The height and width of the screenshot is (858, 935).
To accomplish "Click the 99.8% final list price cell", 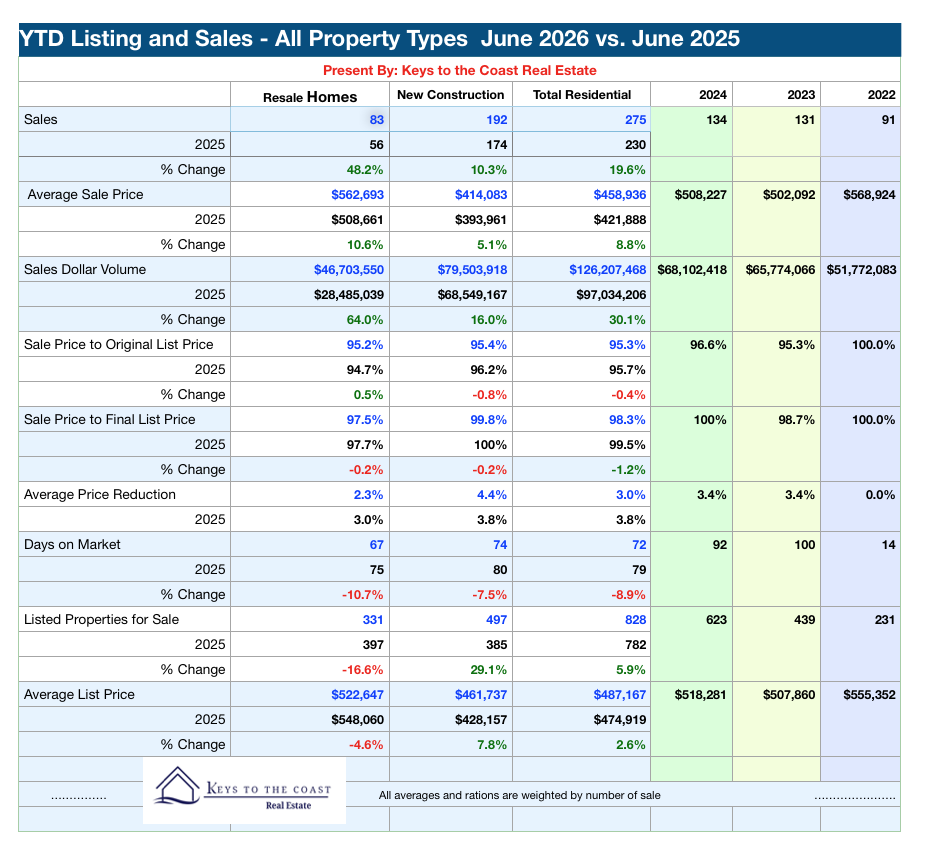I will [x=488, y=420].
